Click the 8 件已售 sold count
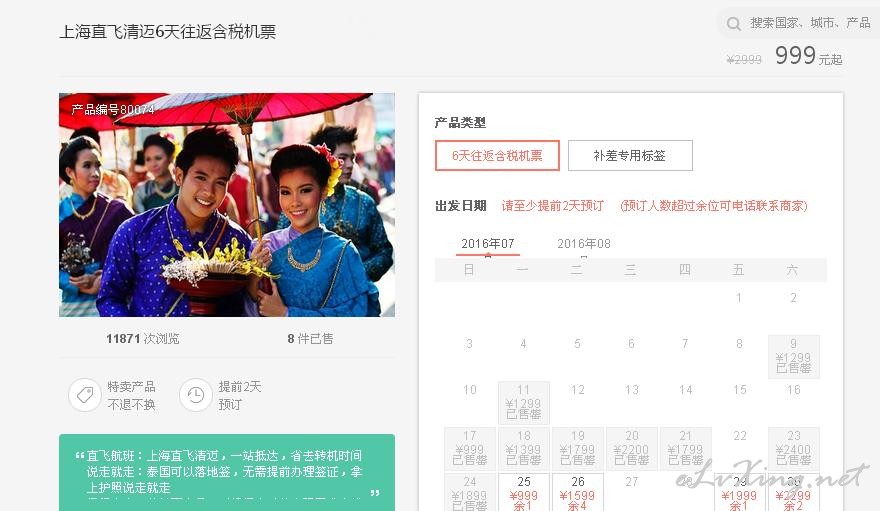The image size is (880, 511). tap(310, 339)
